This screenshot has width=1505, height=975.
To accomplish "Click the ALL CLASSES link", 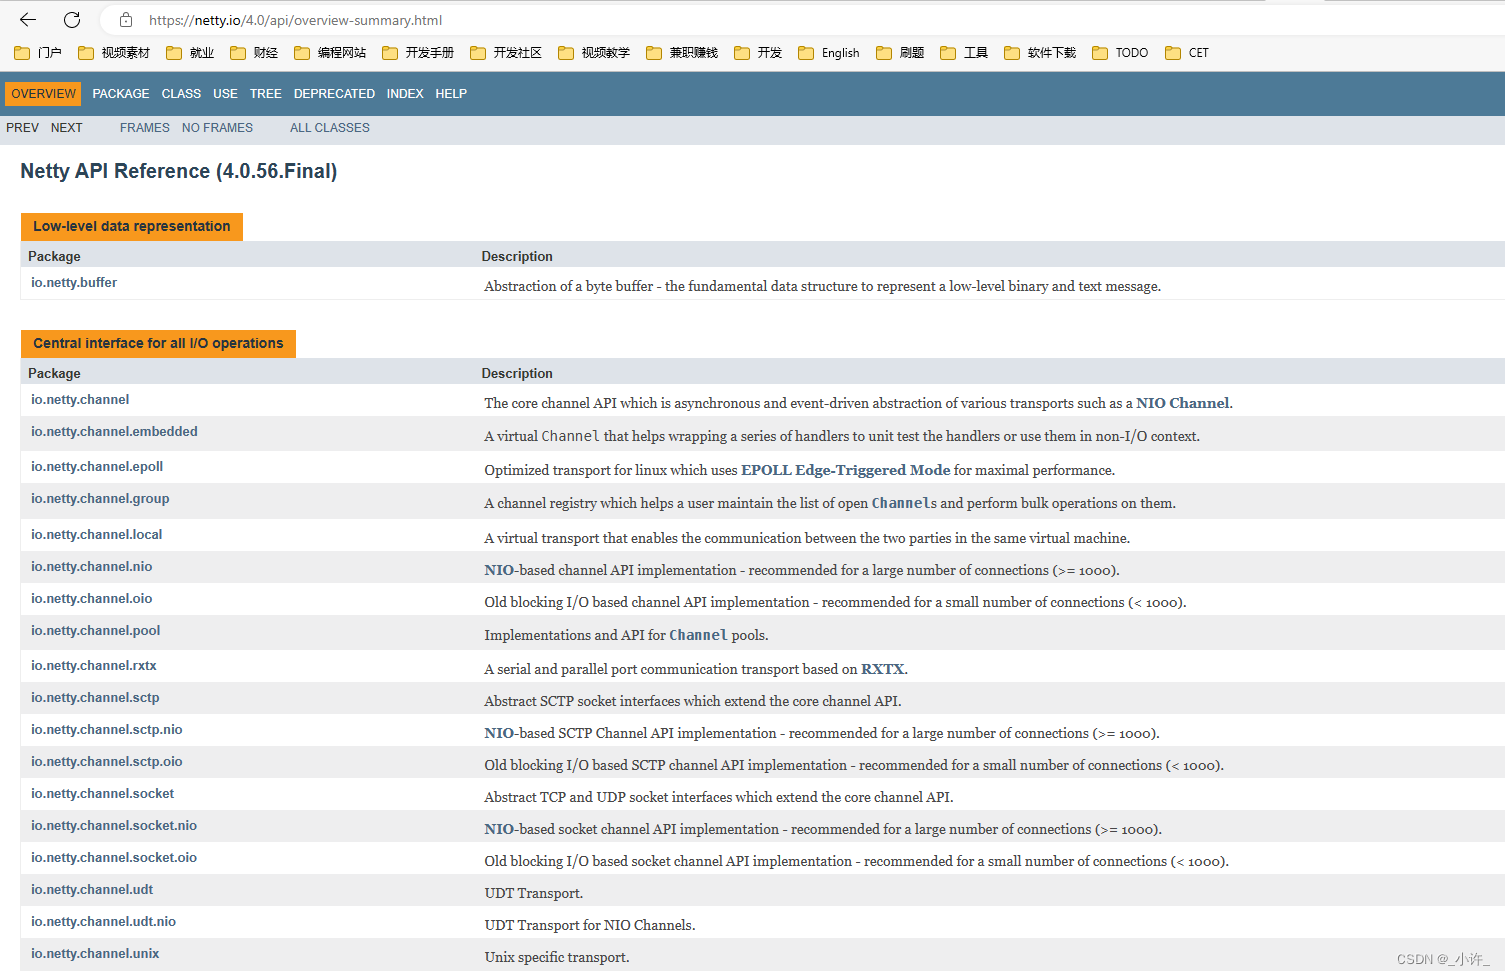I will point(329,127).
